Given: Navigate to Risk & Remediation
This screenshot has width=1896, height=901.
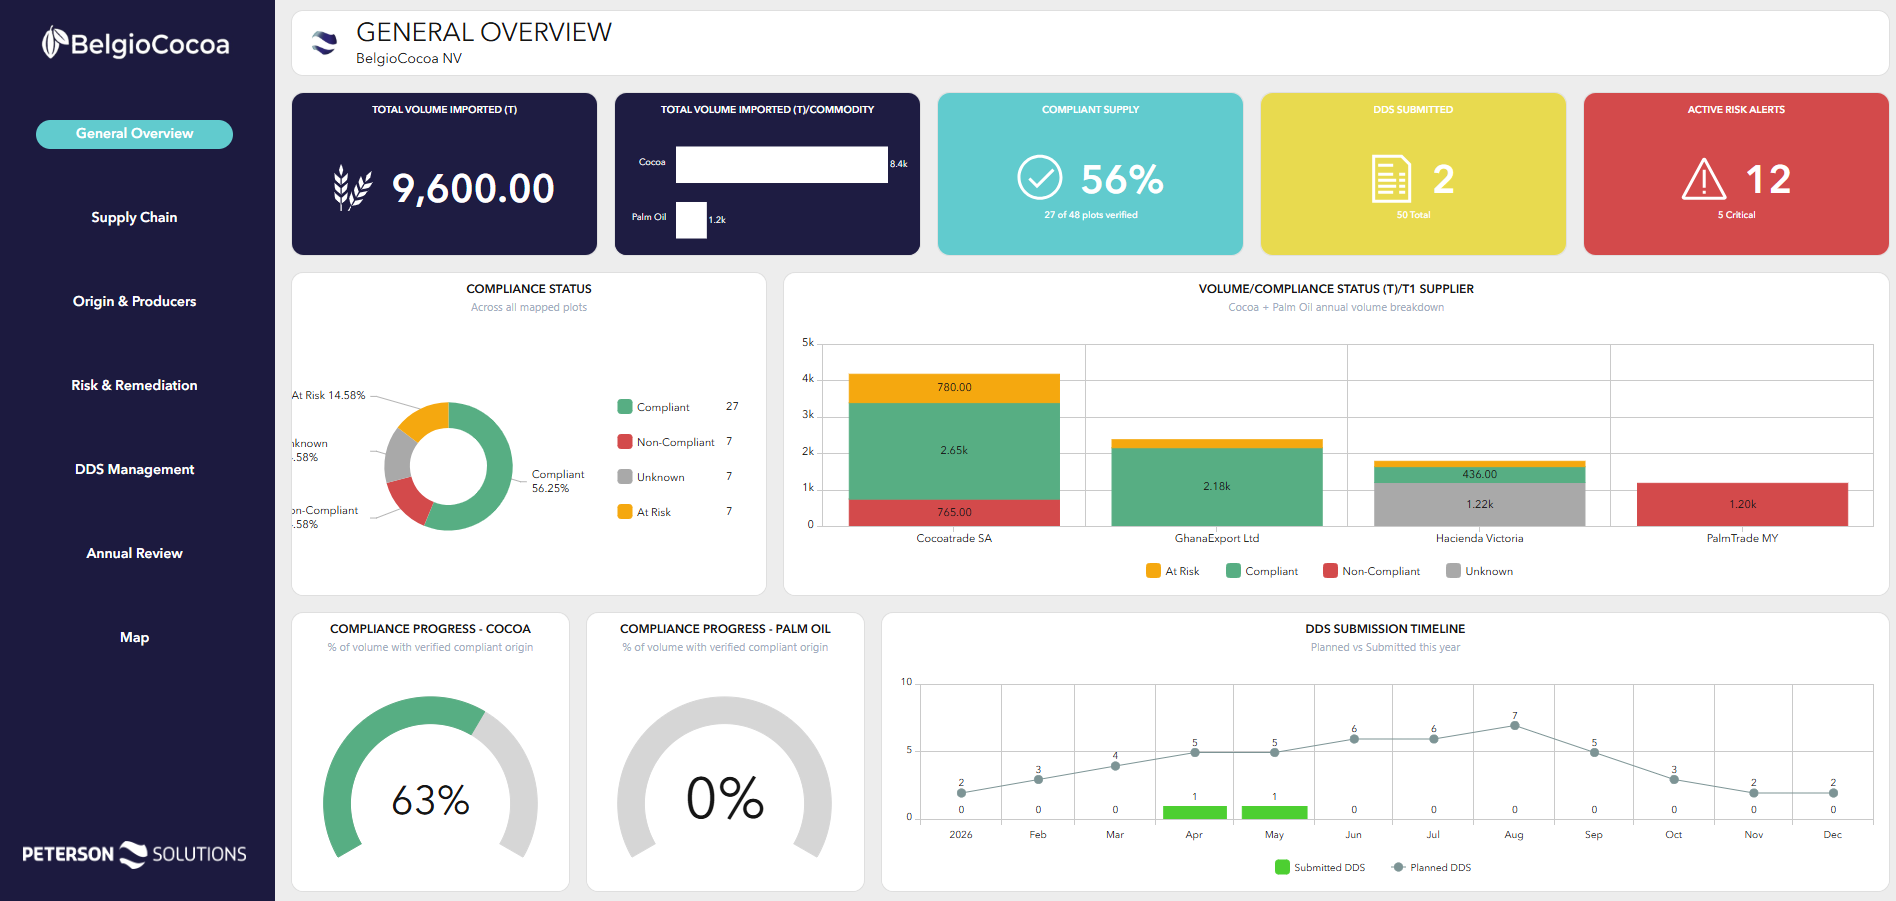Looking at the screenshot, I should 134,385.
